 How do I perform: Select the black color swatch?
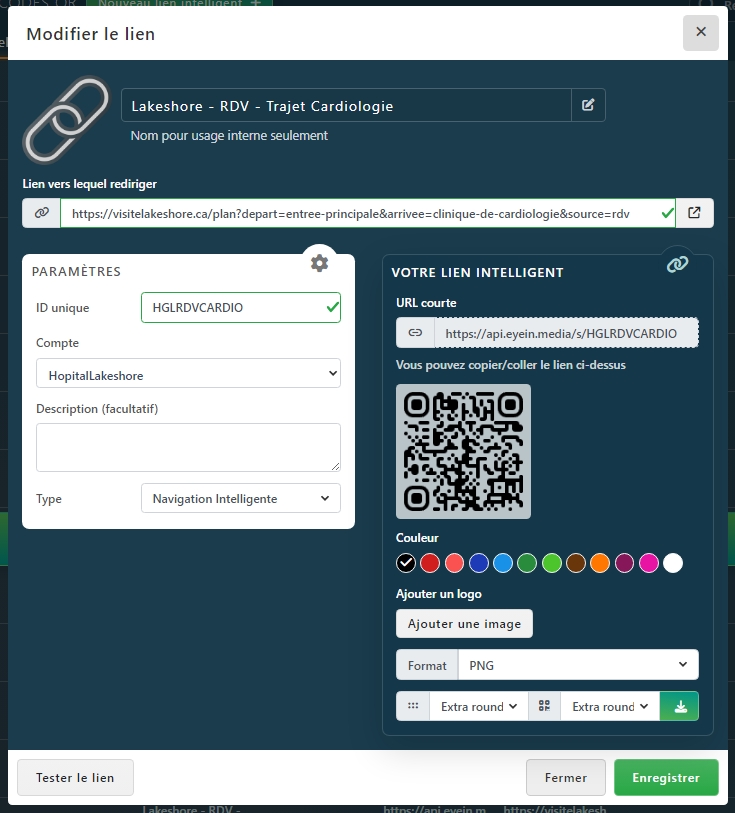tap(406, 563)
